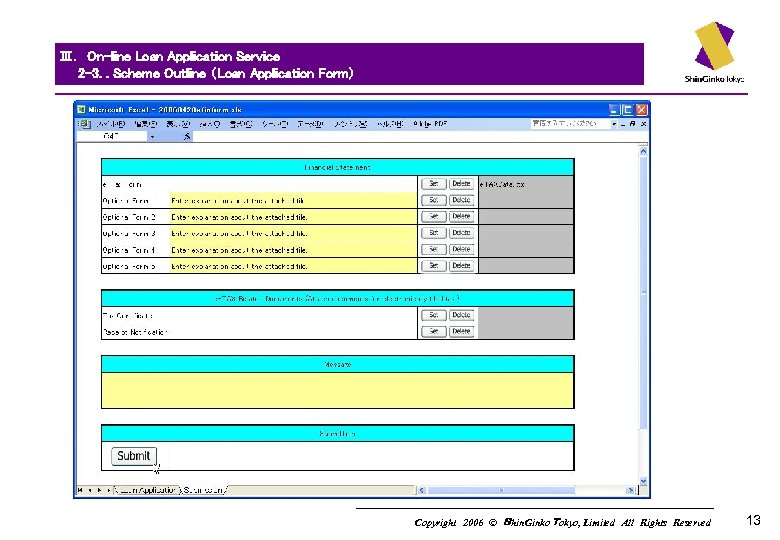Click the yellow Message text area

(x=338, y=390)
